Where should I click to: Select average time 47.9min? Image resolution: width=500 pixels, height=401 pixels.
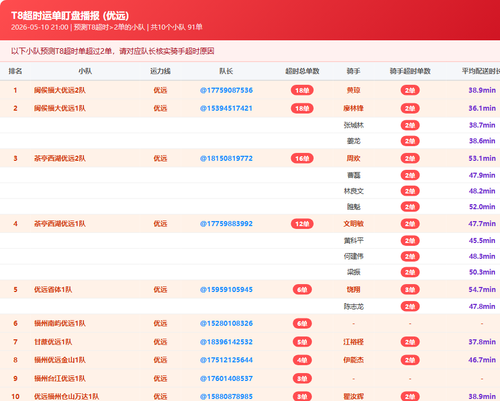coord(482,175)
